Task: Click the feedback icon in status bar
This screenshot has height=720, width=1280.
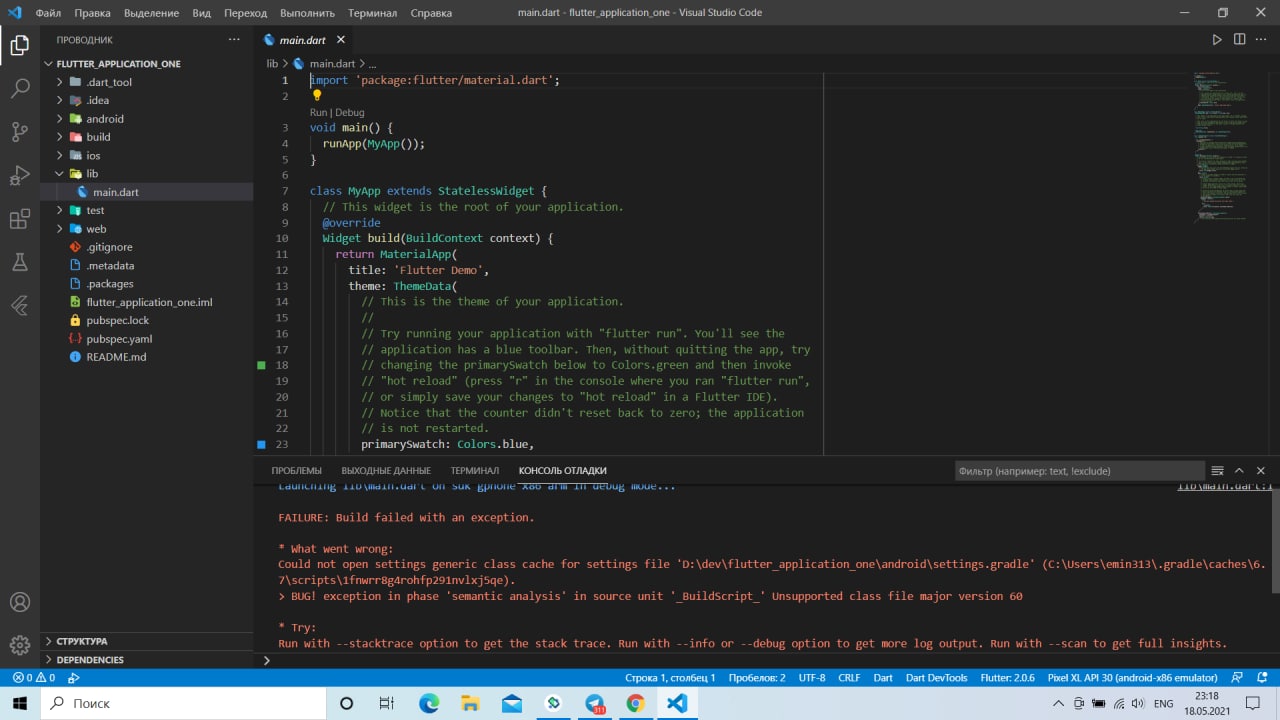Action: (x=1238, y=678)
